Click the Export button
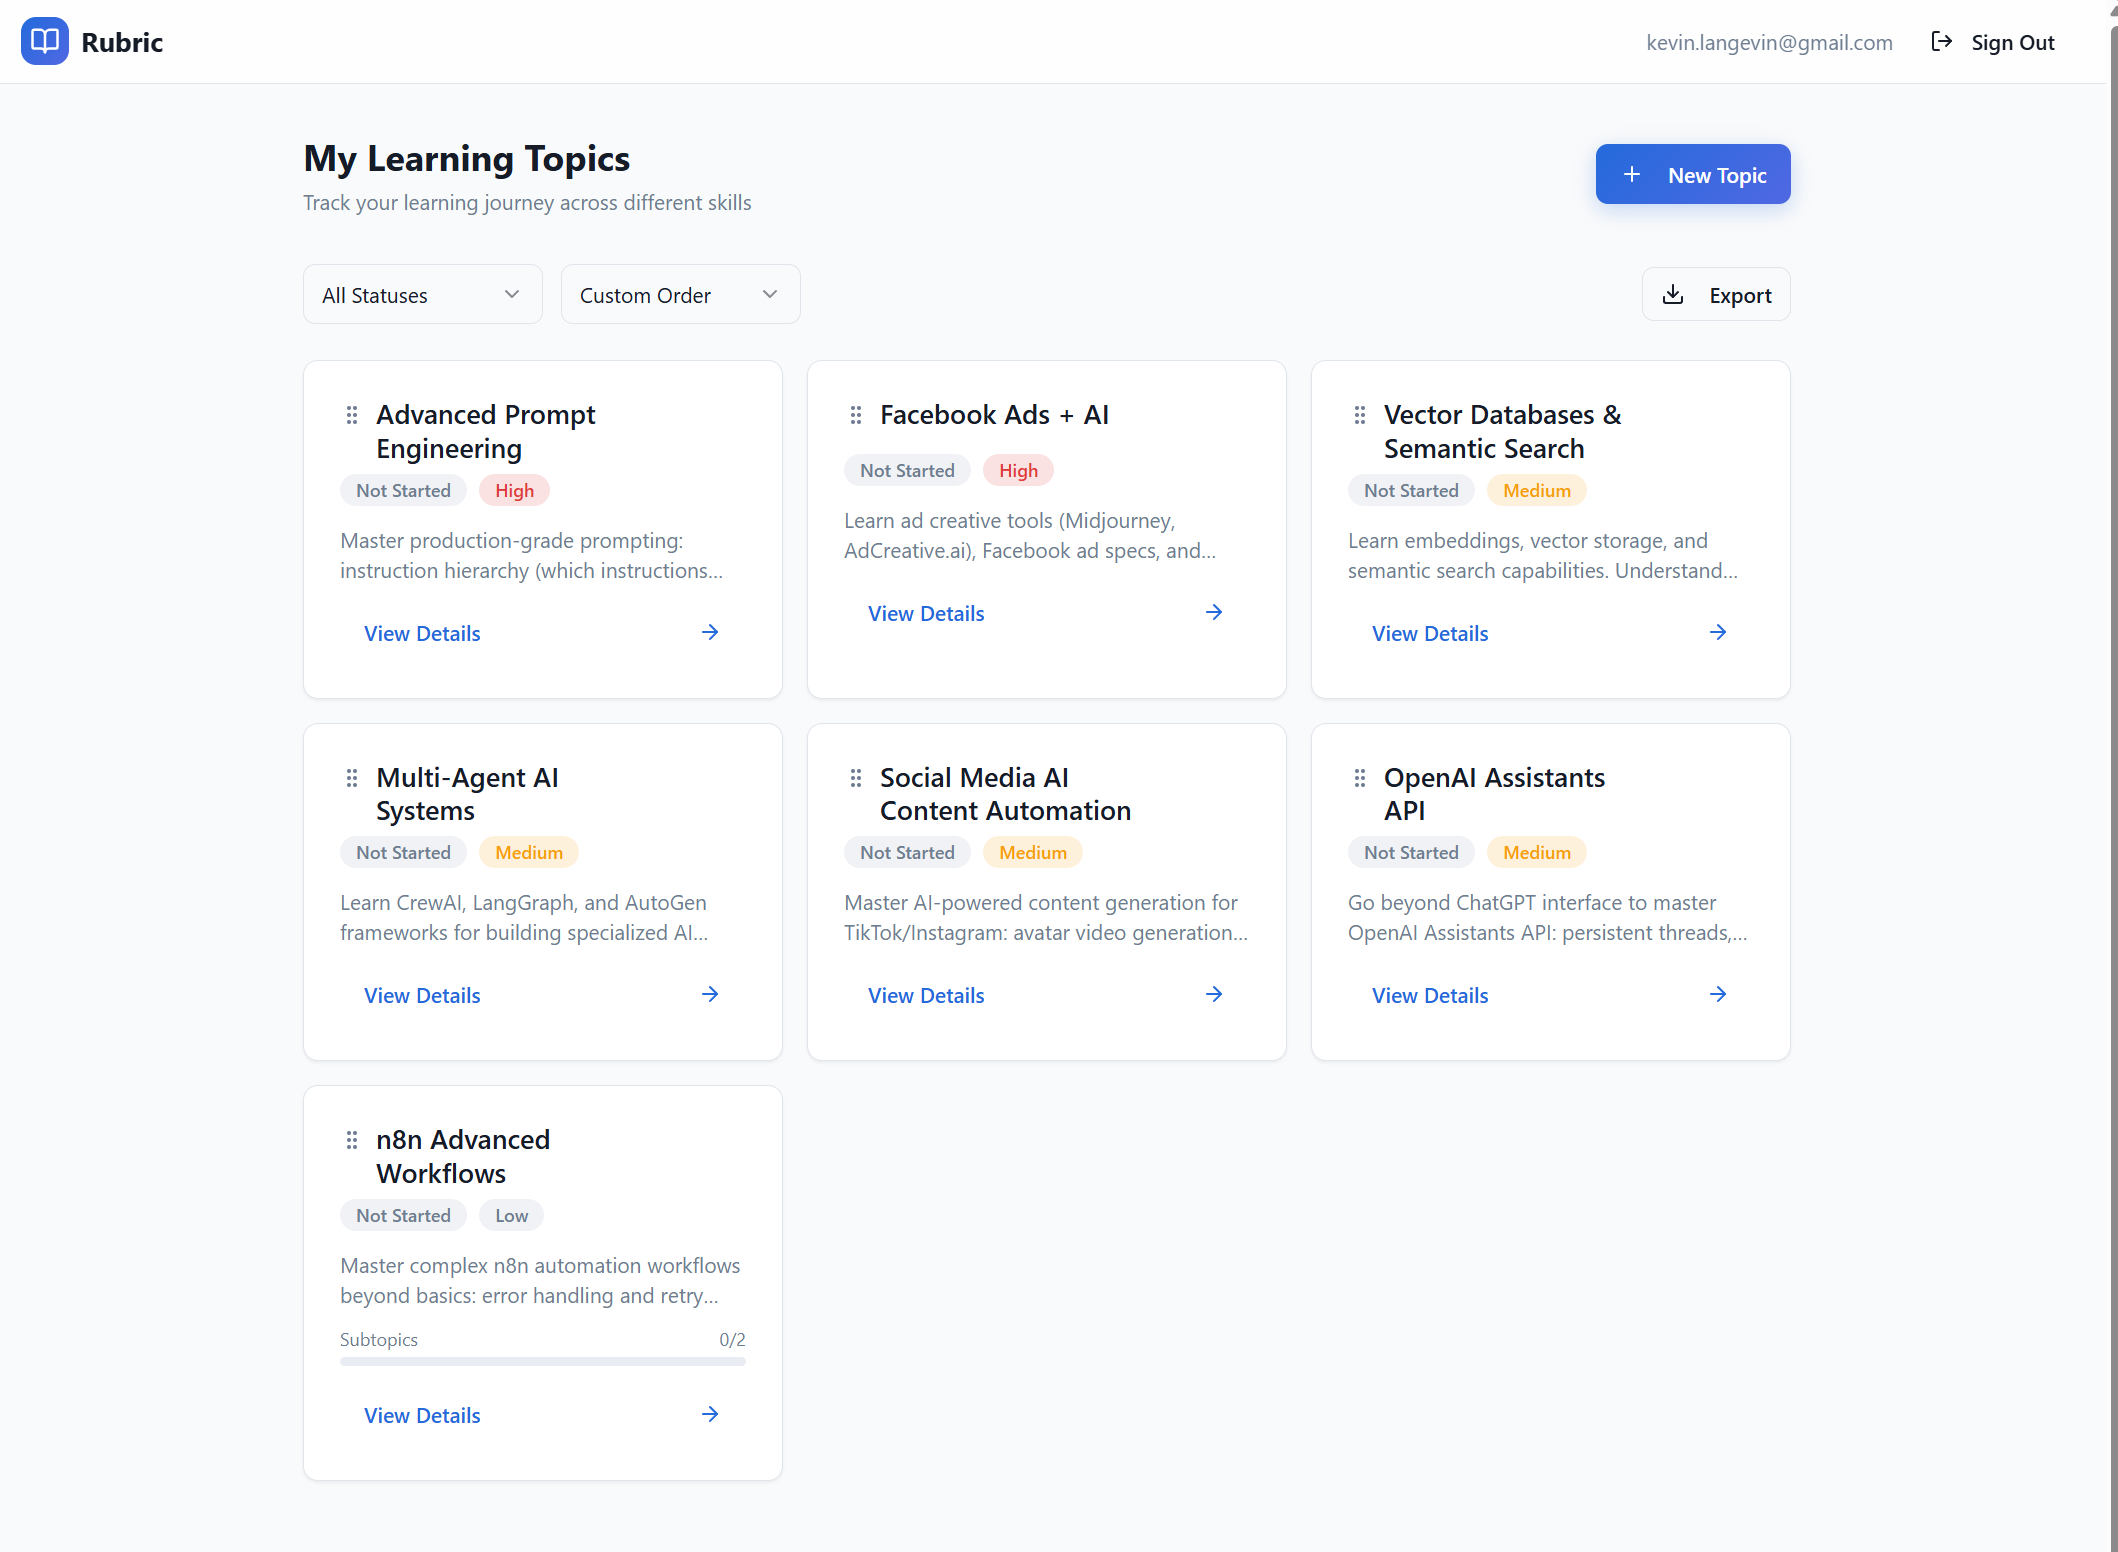This screenshot has height=1552, width=2118. click(x=1715, y=293)
